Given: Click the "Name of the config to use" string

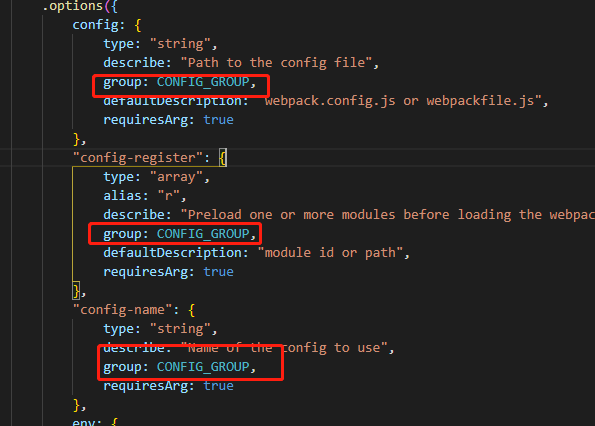Looking at the screenshot, I should [x=284, y=348].
